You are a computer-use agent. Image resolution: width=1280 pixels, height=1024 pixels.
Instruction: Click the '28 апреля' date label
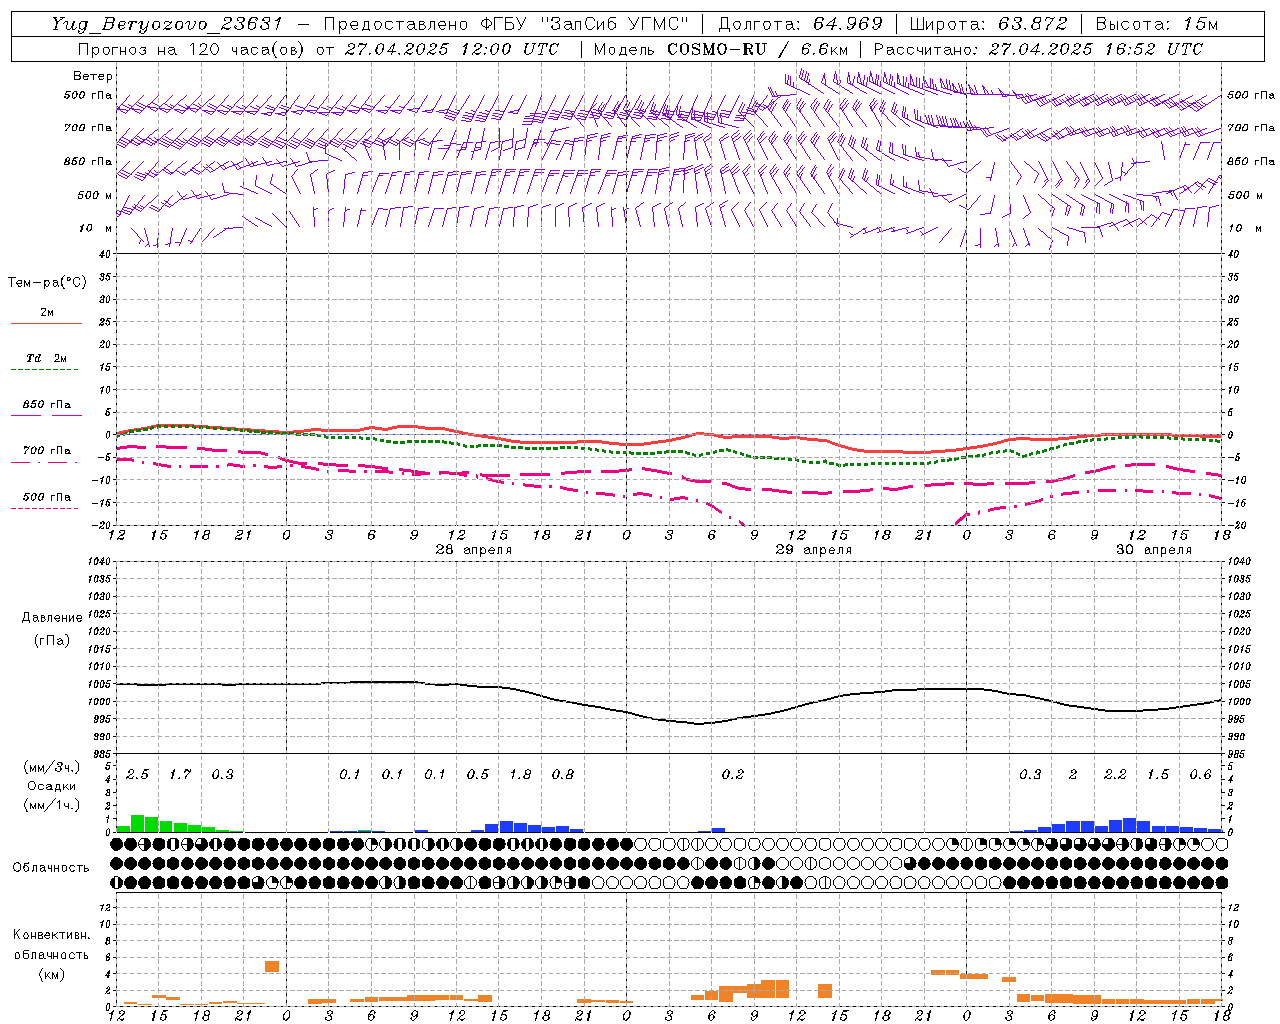coord(473,550)
